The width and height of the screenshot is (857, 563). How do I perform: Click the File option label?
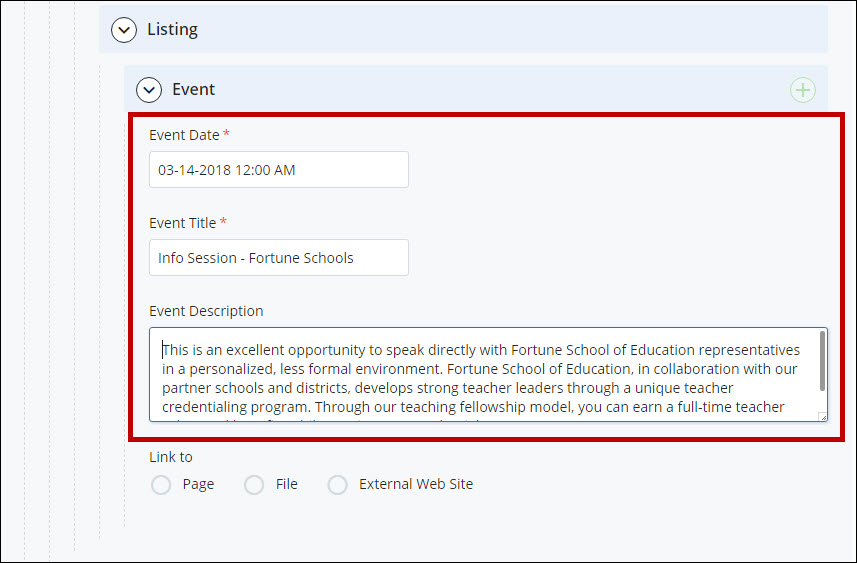tap(286, 484)
